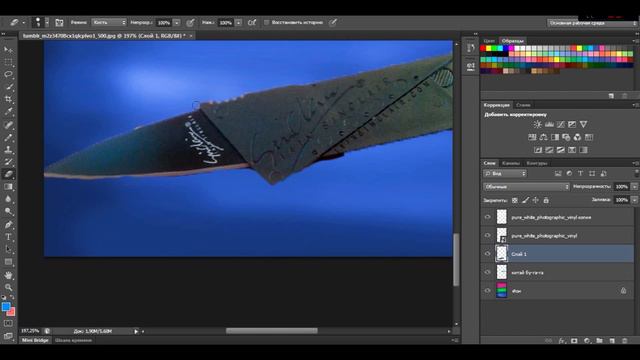Change screen mode via tools panel icon
This screenshot has height=360, width=640.
coord(8,336)
